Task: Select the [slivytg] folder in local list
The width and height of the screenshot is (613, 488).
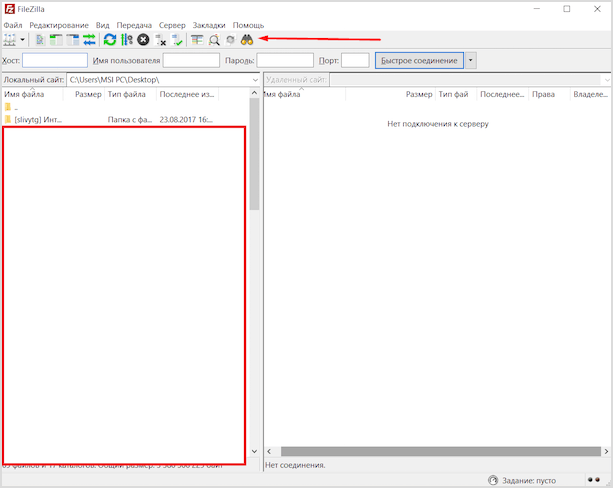Action: point(40,119)
